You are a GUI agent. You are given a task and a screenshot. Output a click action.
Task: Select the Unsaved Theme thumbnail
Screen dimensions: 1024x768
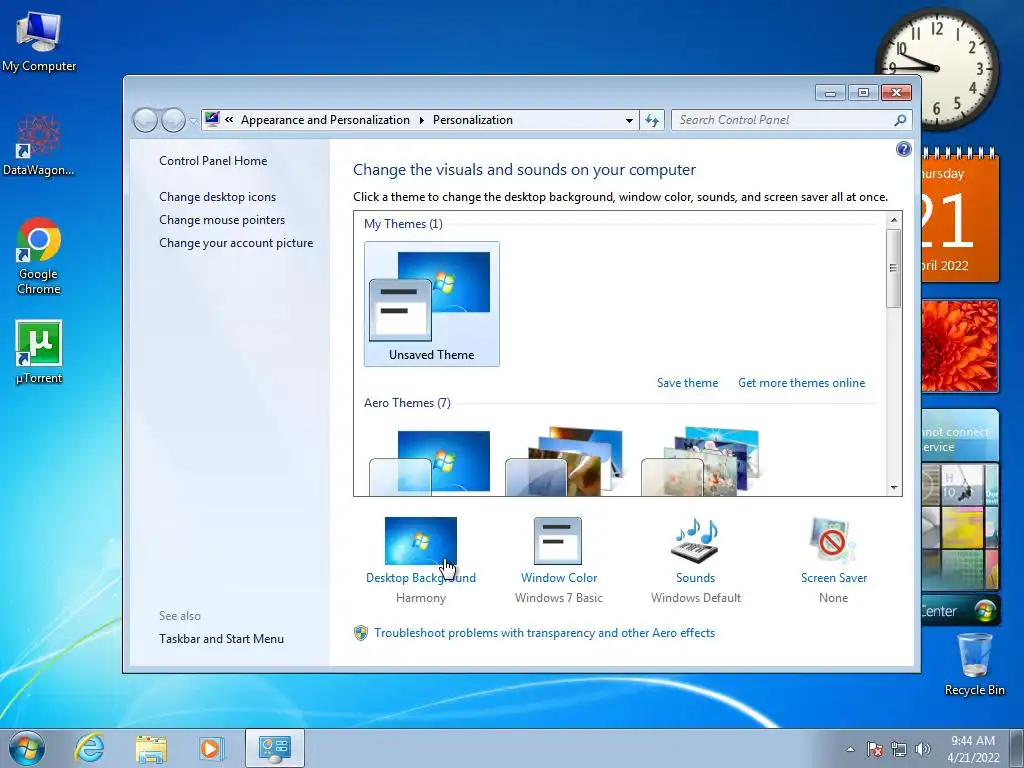point(432,304)
